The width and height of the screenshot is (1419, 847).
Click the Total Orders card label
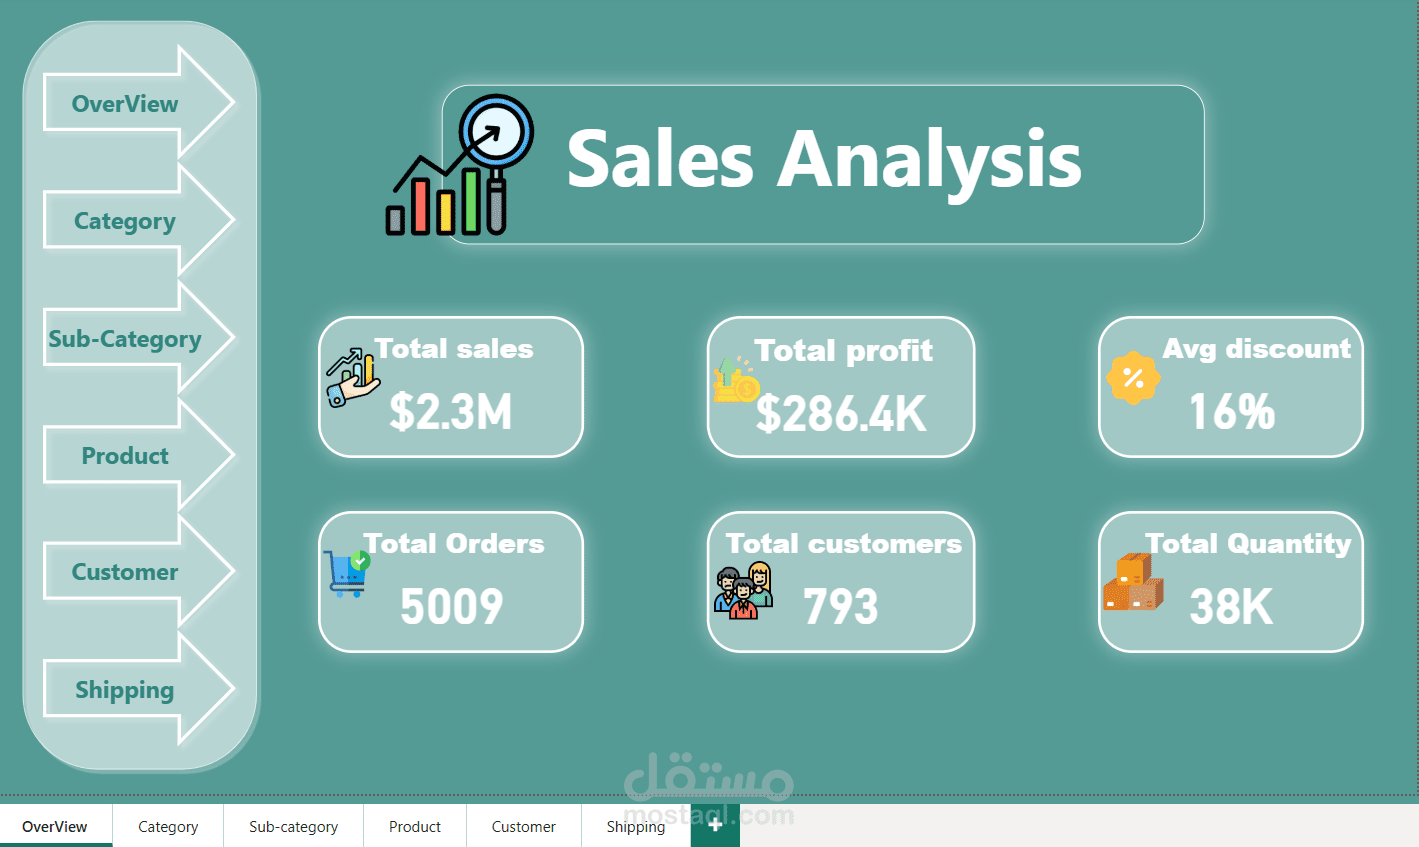coord(454,544)
